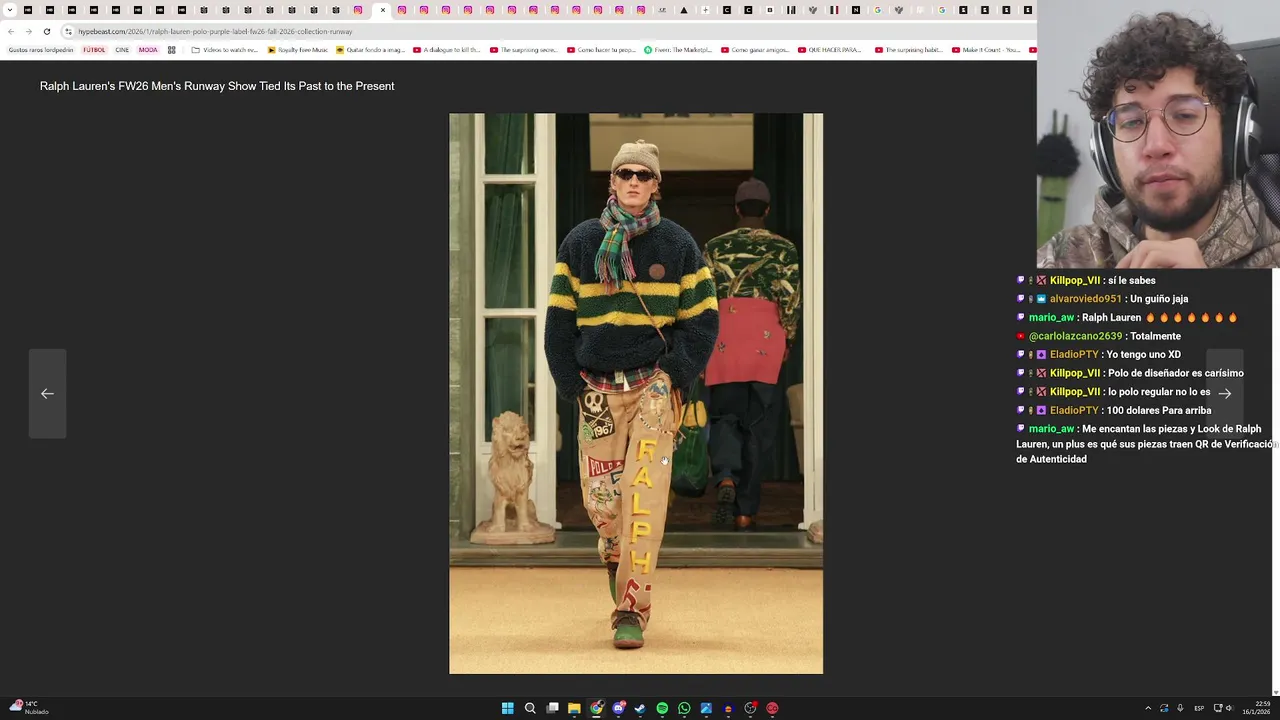1280x720 pixels.
Task: Click the runway model photo
Action: coord(636,393)
